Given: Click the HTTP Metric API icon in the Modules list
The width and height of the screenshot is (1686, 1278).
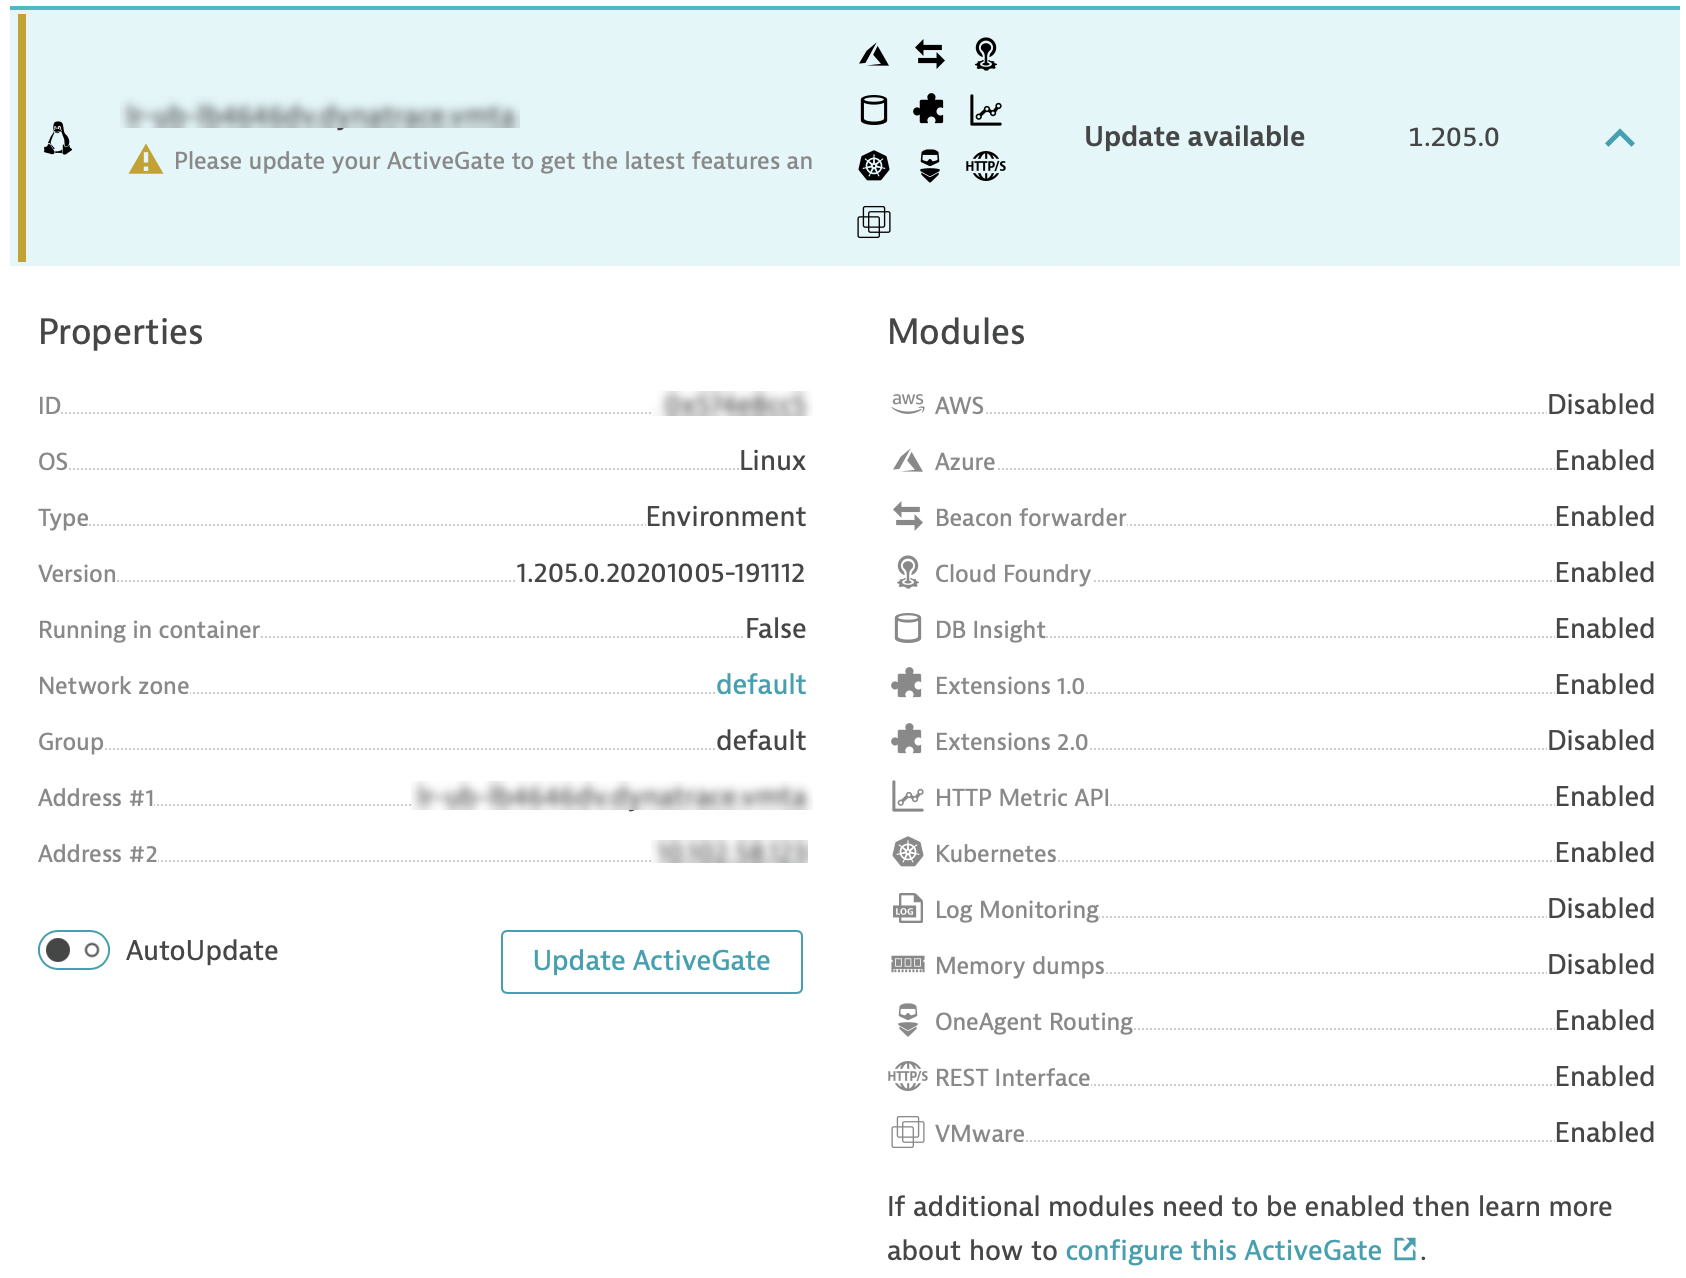Looking at the screenshot, I should point(908,797).
